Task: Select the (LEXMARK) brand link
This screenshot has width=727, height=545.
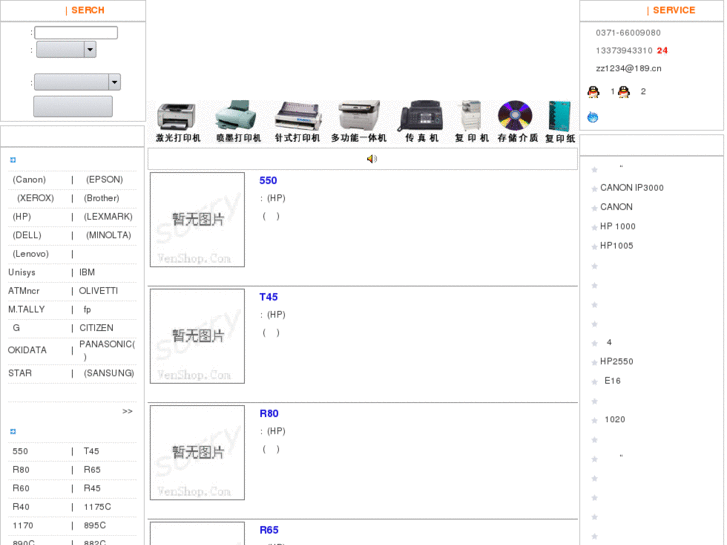Action: coord(108,217)
